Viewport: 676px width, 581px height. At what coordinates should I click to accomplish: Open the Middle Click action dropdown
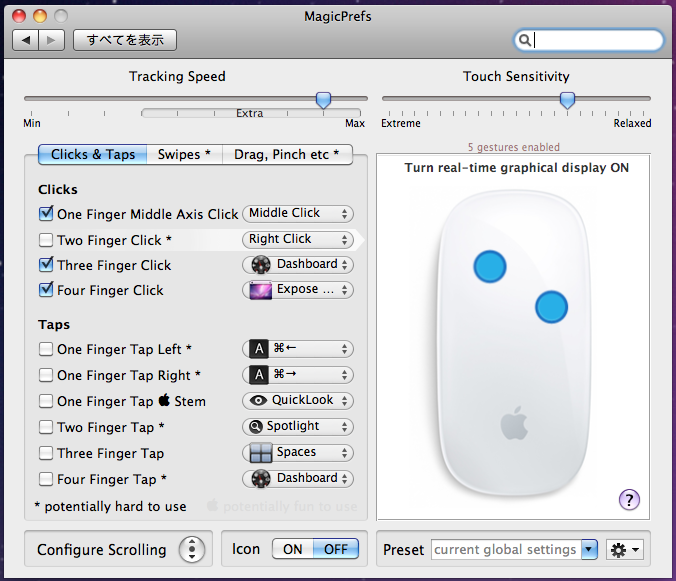tap(298, 213)
